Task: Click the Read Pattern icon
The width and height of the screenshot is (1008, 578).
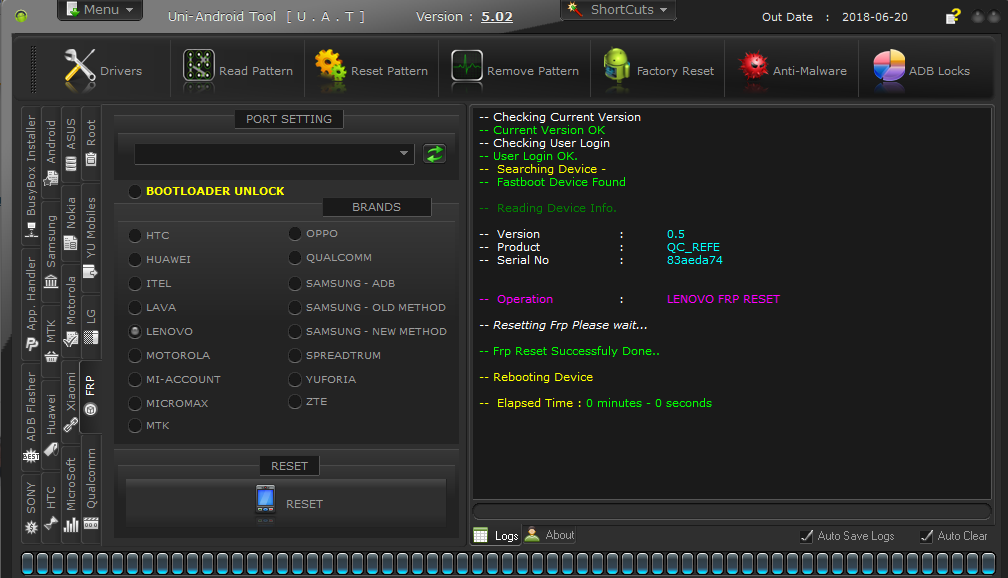Action: [199, 66]
